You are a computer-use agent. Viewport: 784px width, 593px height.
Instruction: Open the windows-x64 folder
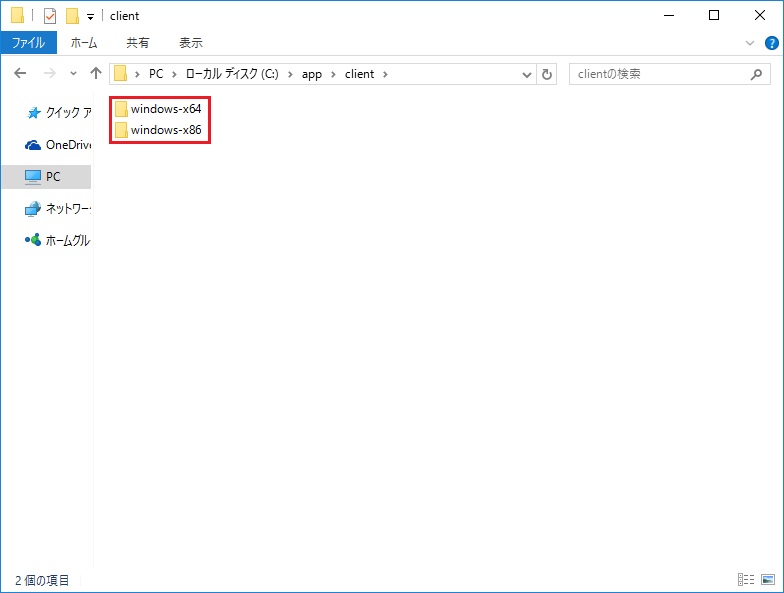(x=165, y=108)
